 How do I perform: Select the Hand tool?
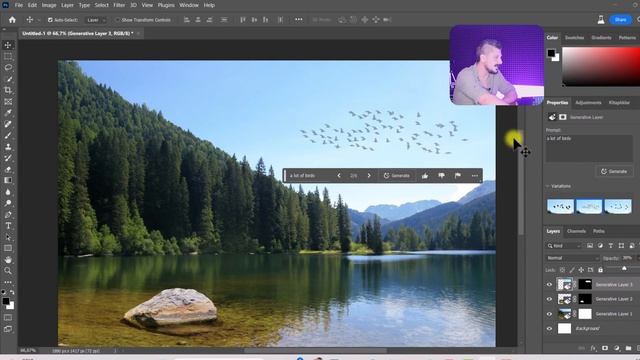click(8, 260)
